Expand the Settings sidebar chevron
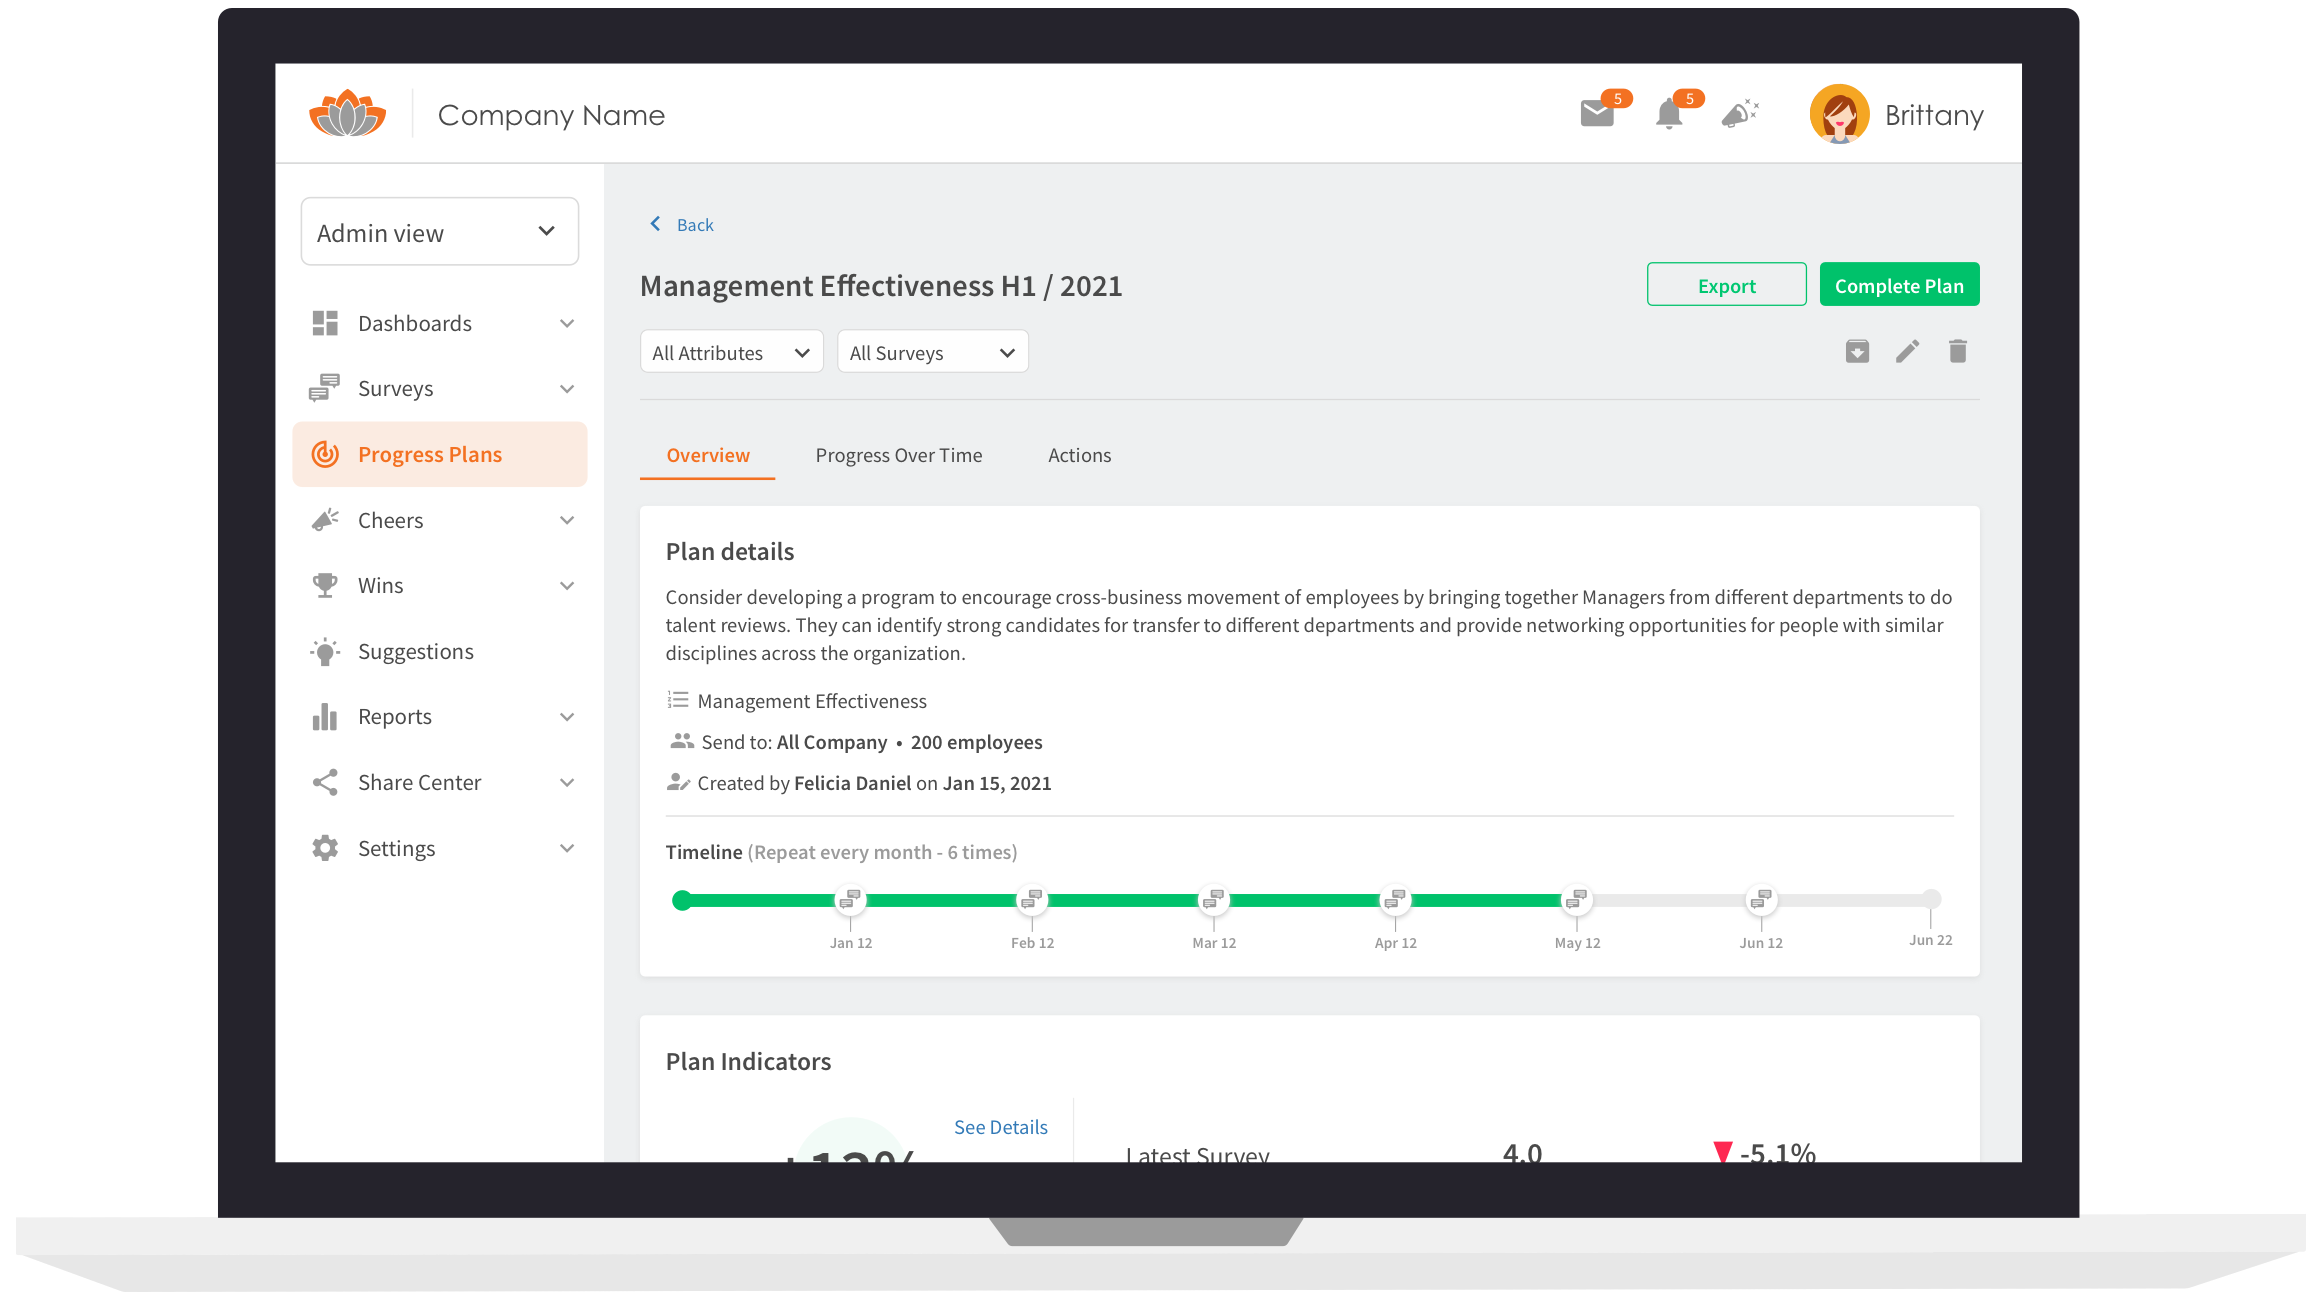This screenshot has height=1300, width=2306. click(x=567, y=849)
